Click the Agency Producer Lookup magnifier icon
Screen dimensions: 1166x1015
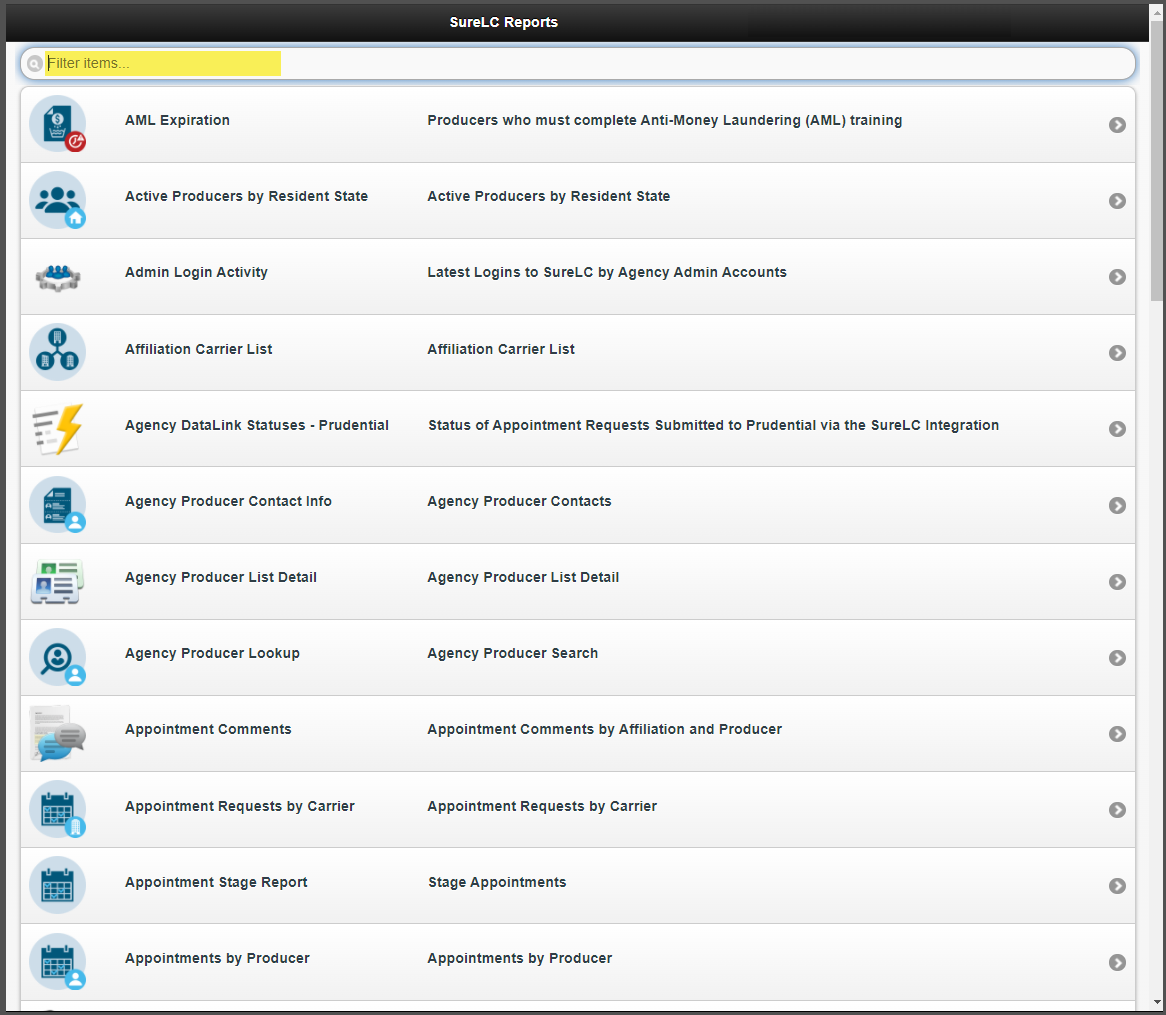coord(57,657)
